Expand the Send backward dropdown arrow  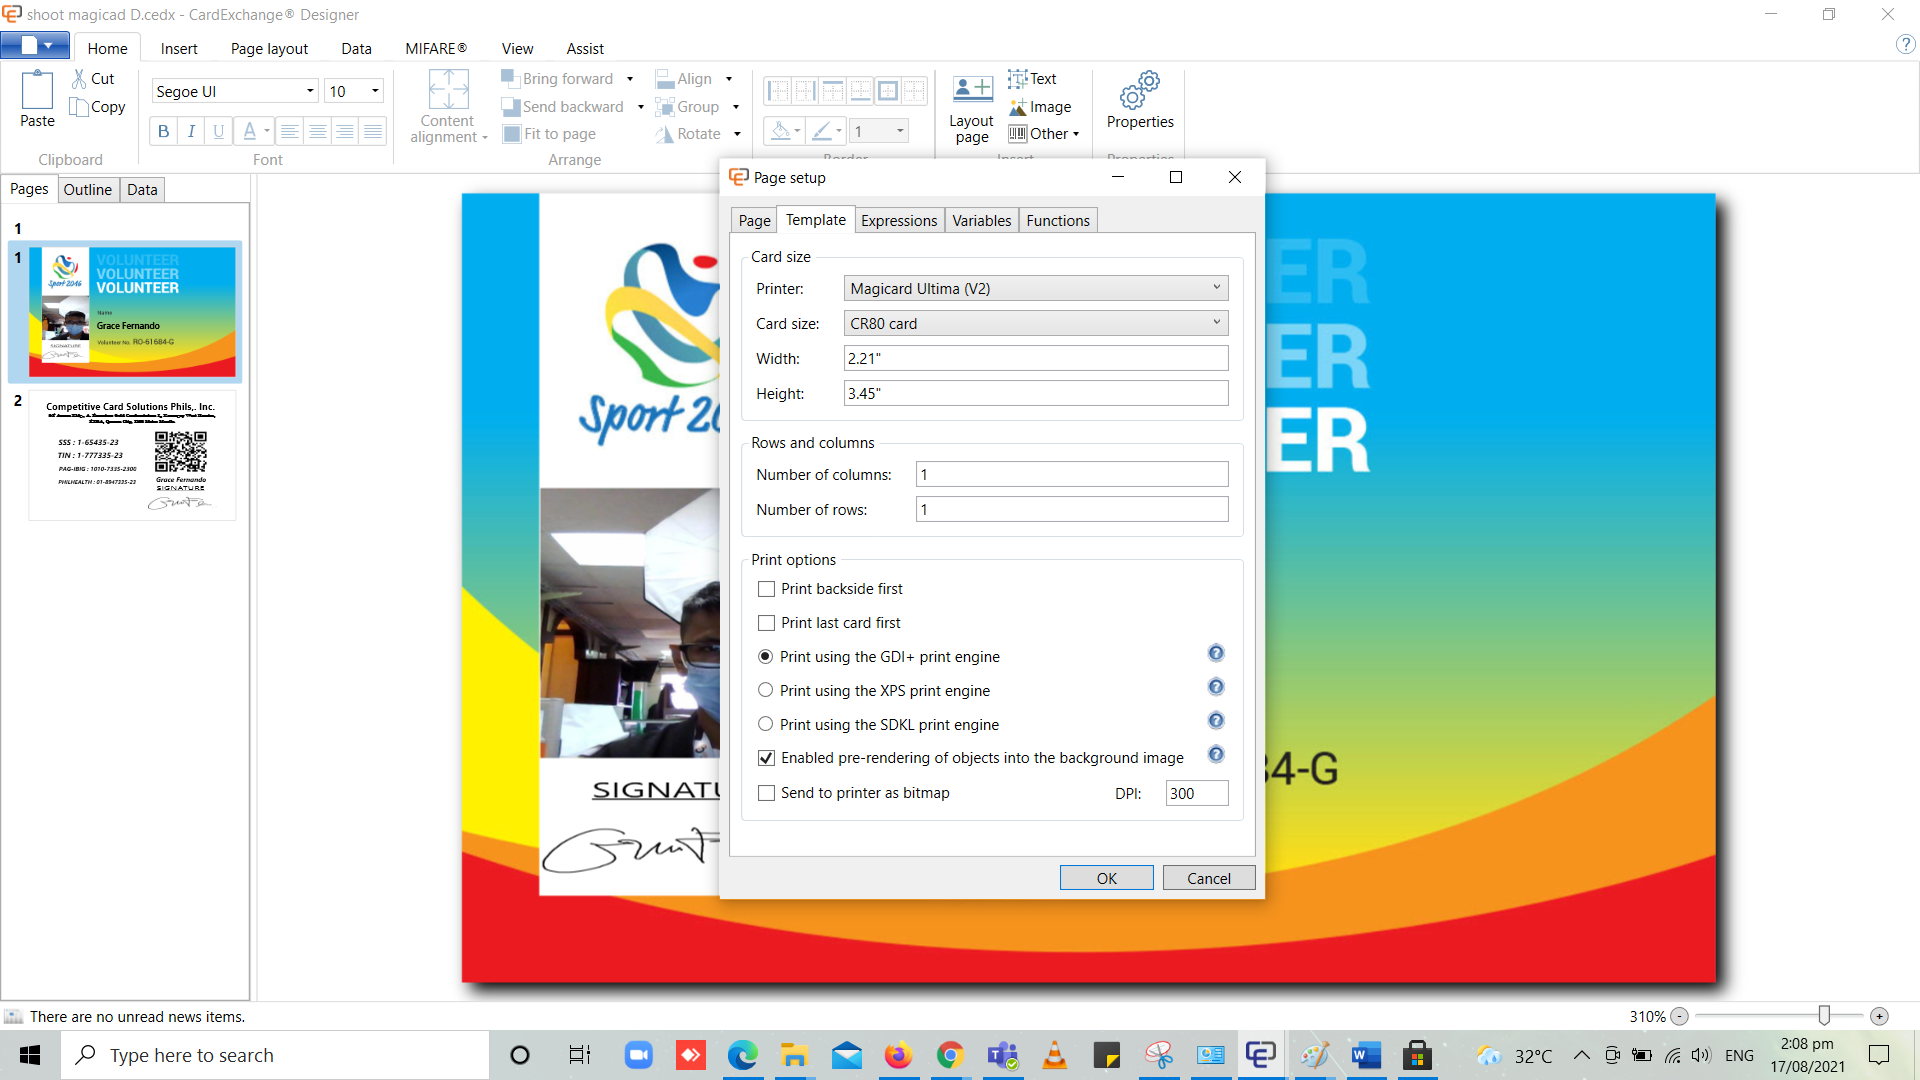tap(640, 107)
